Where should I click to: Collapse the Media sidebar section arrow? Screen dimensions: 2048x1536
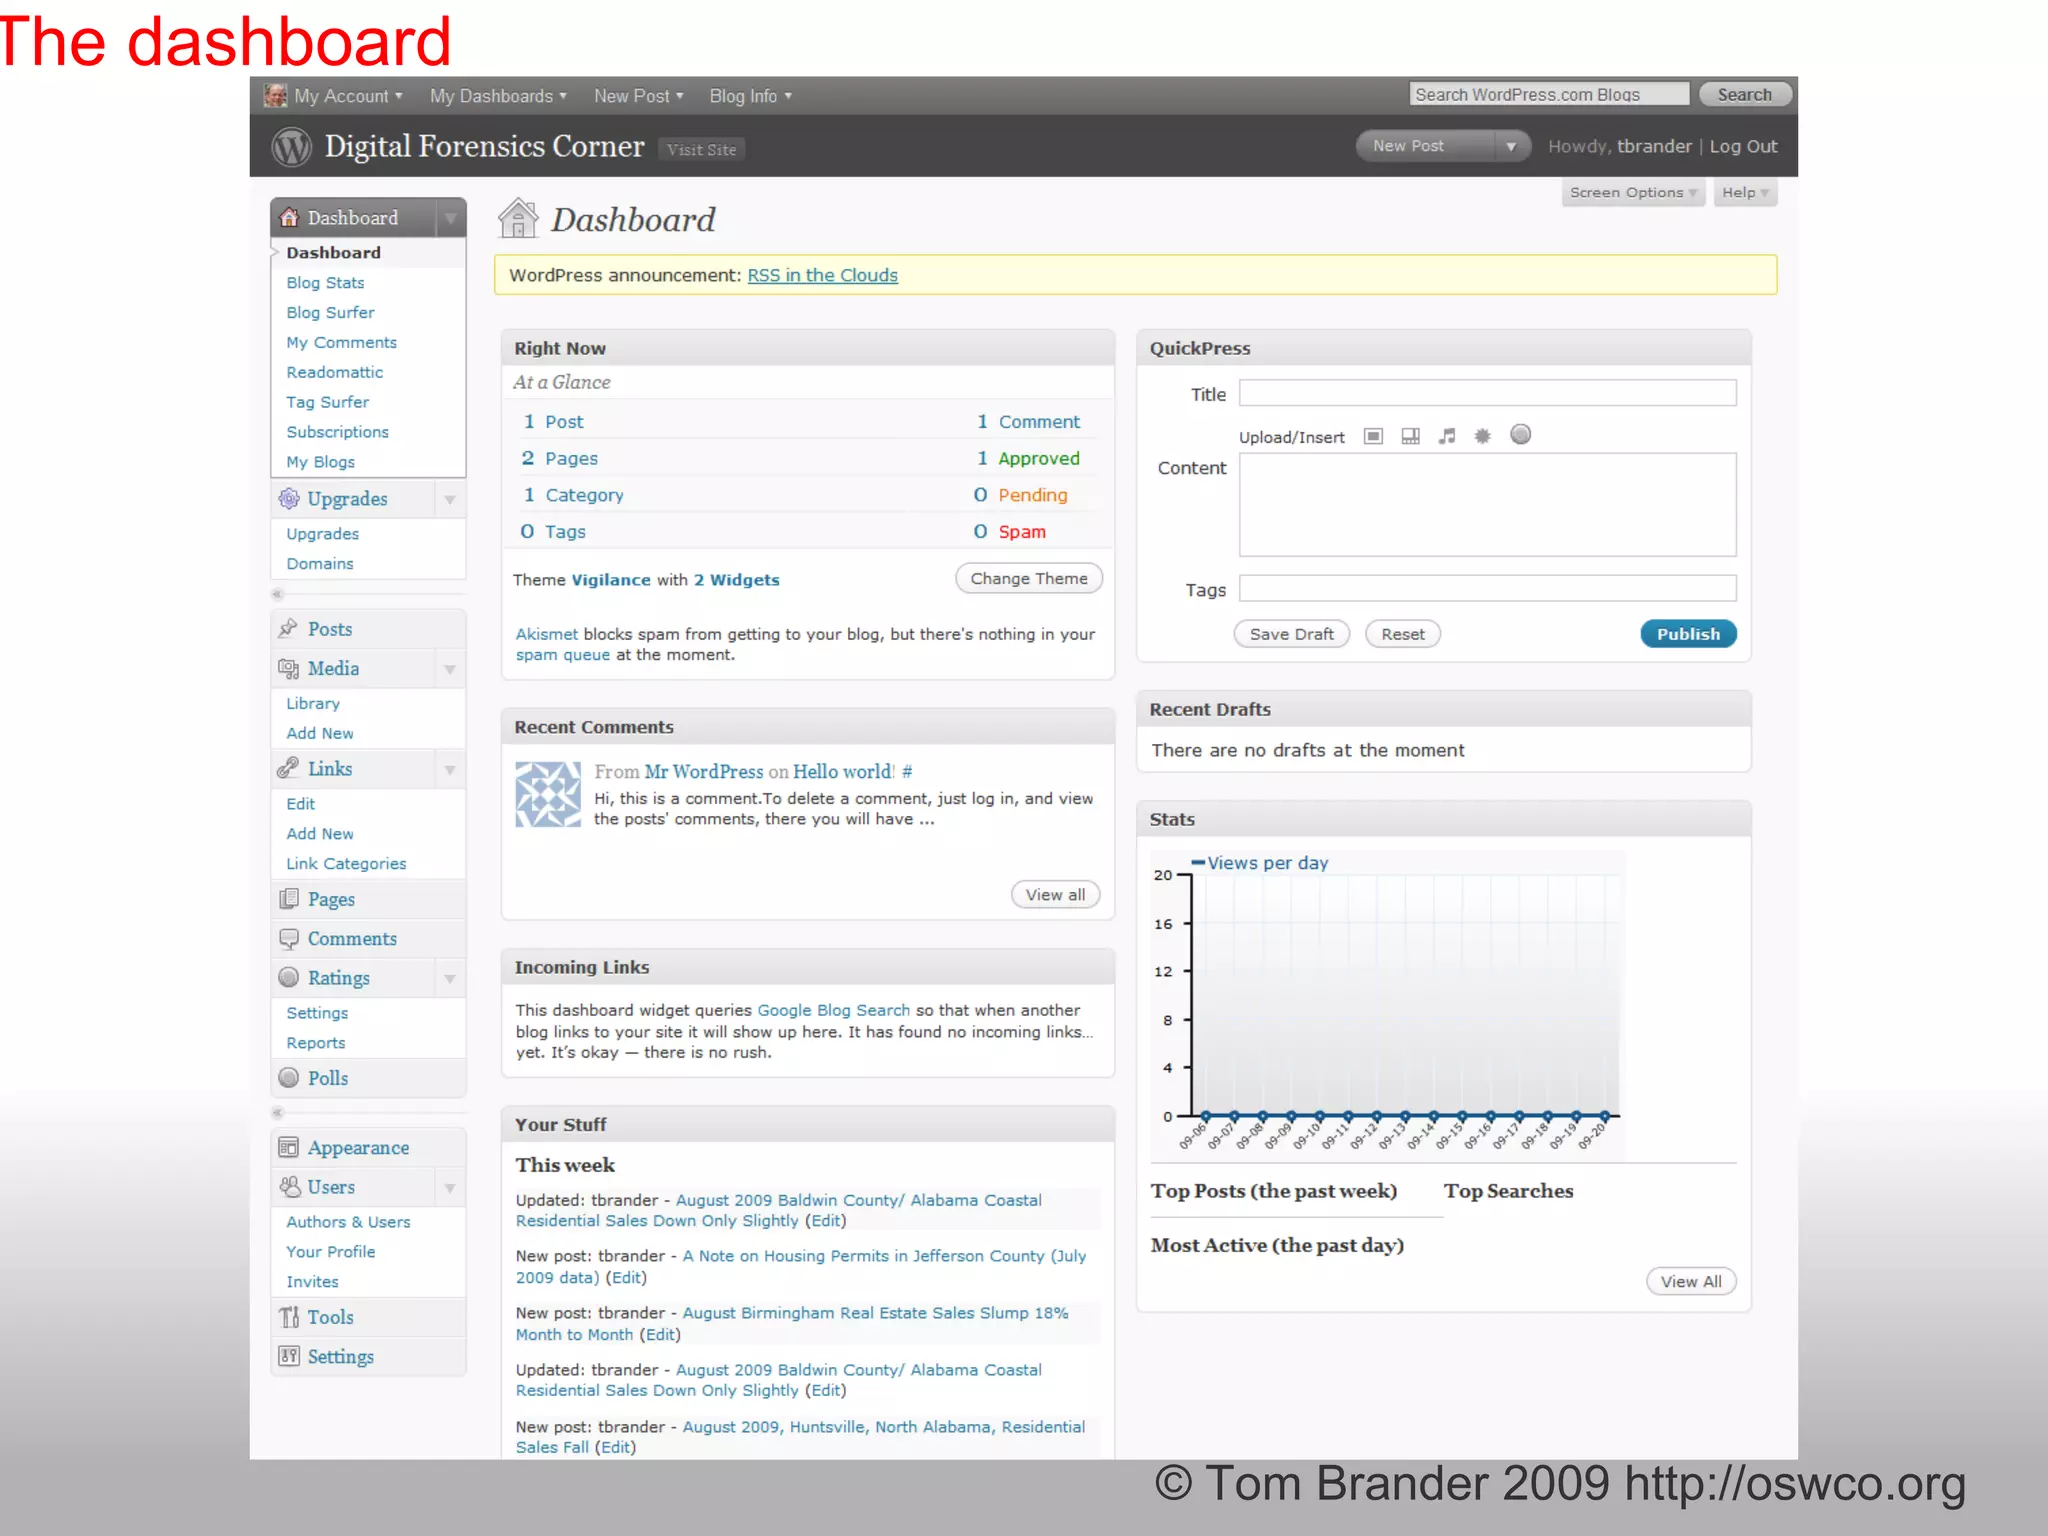tap(451, 668)
